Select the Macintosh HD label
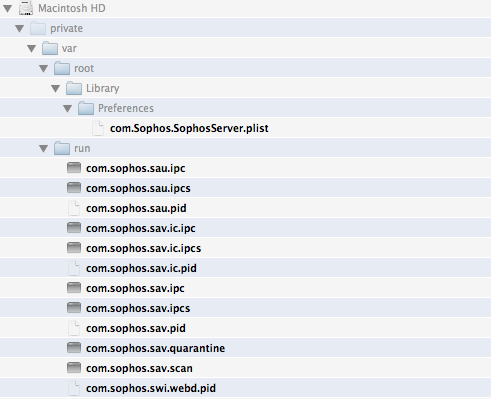Viewport: 491px width, 399px height. [x=72, y=8]
